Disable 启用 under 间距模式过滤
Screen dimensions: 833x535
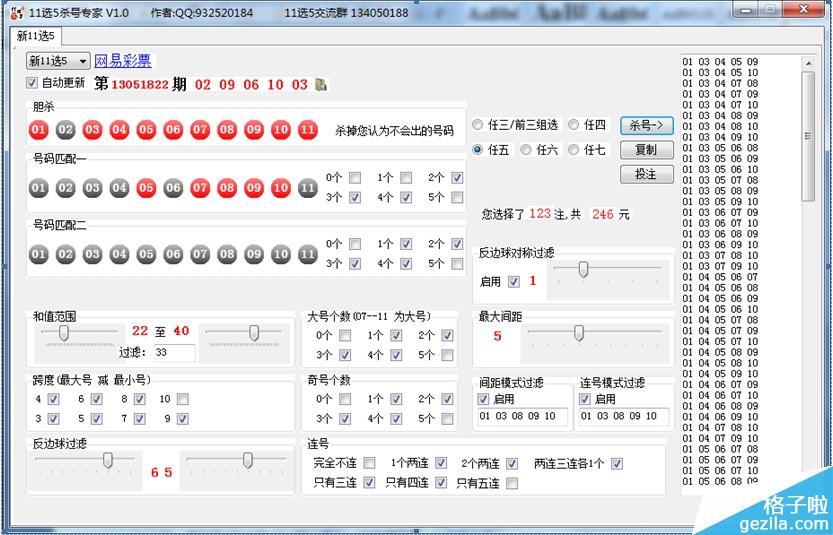point(484,399)
